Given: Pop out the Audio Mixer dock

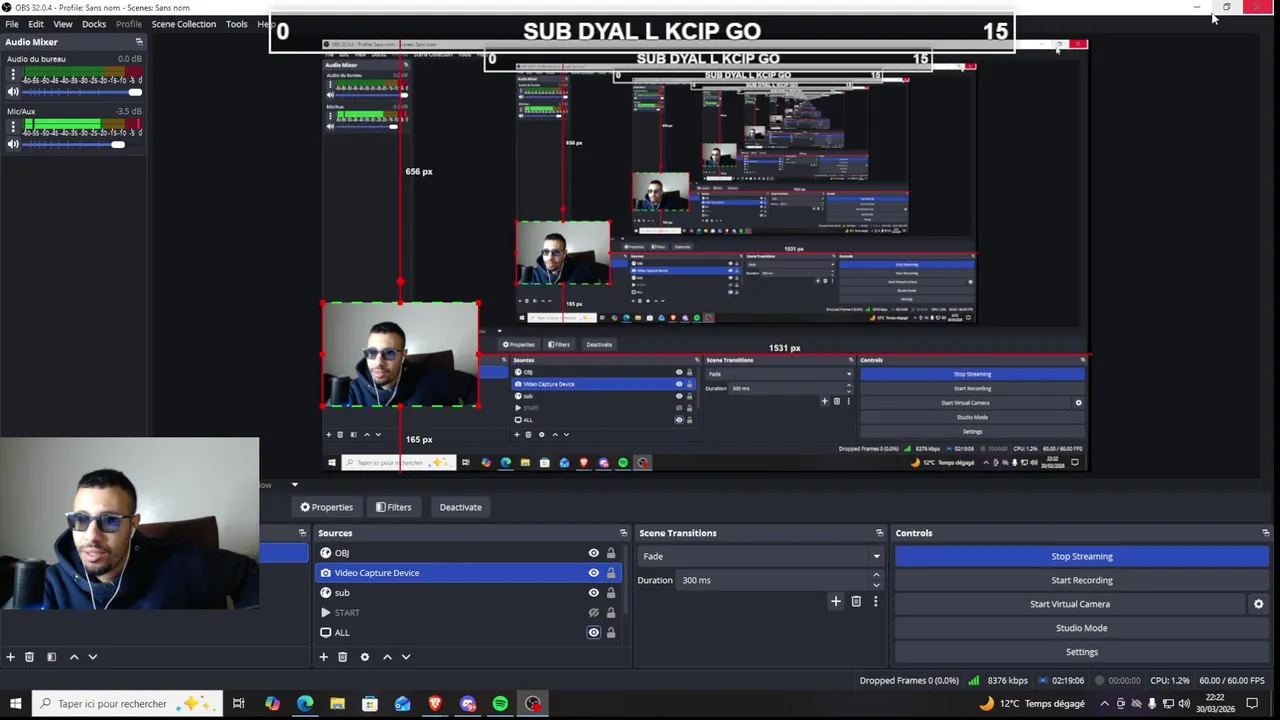Looking at the screenshot, I should click(139, 42).
